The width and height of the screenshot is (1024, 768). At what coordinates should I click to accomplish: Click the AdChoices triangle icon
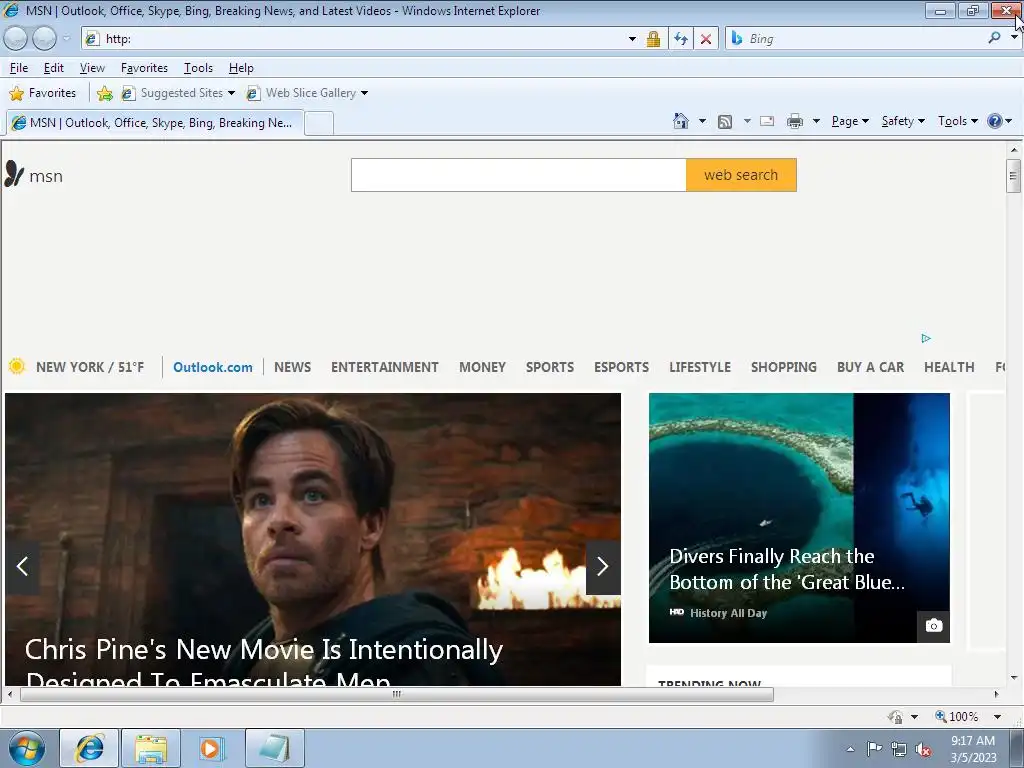[925, 338]
